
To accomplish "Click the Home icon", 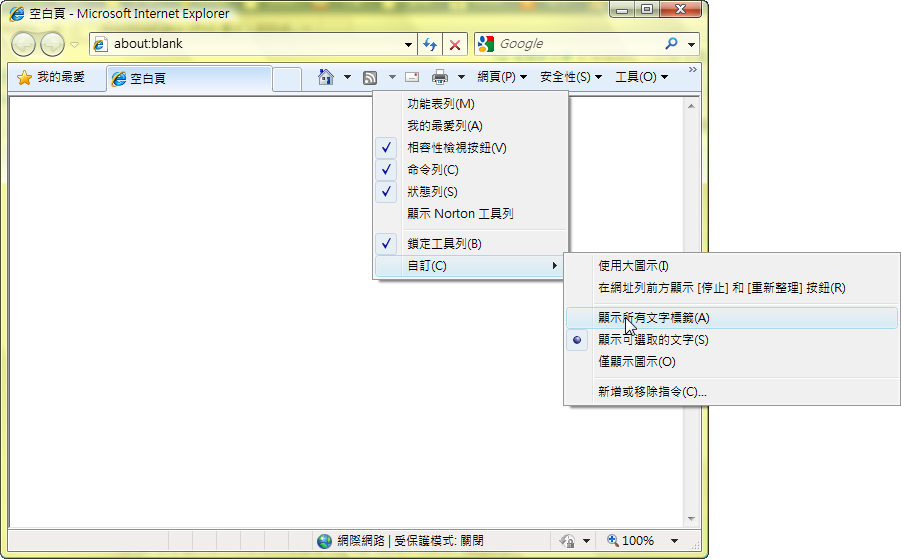I will coord(326,76).
